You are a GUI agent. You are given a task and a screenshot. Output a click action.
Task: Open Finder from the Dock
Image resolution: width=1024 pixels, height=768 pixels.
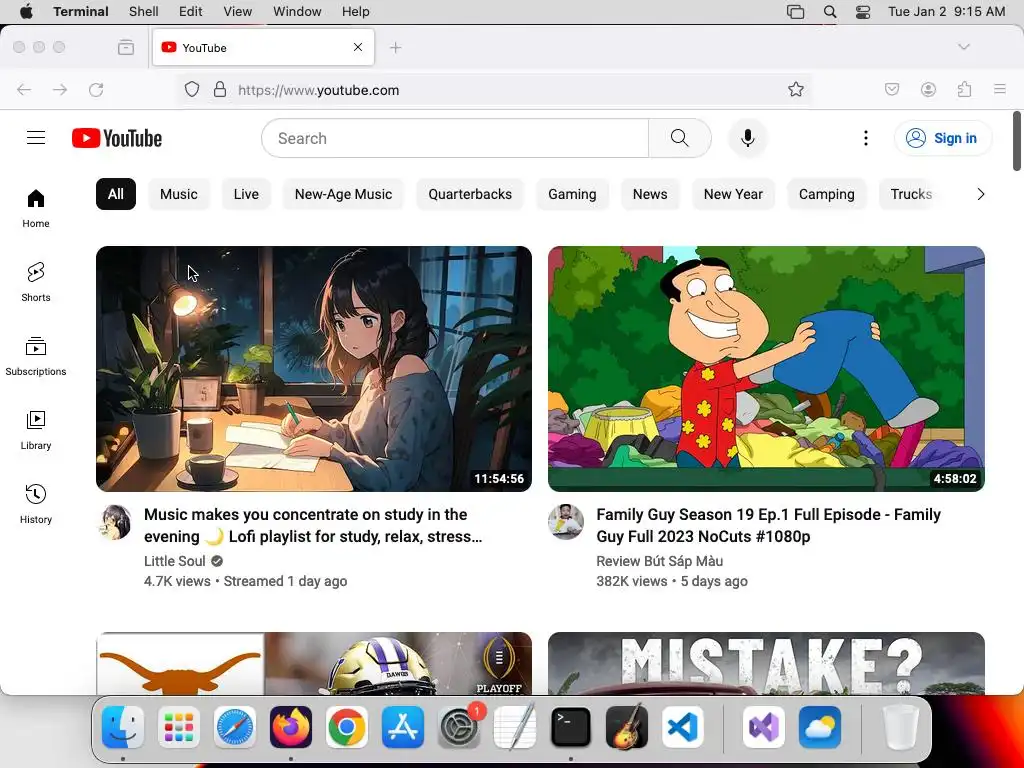click(123, 727)
